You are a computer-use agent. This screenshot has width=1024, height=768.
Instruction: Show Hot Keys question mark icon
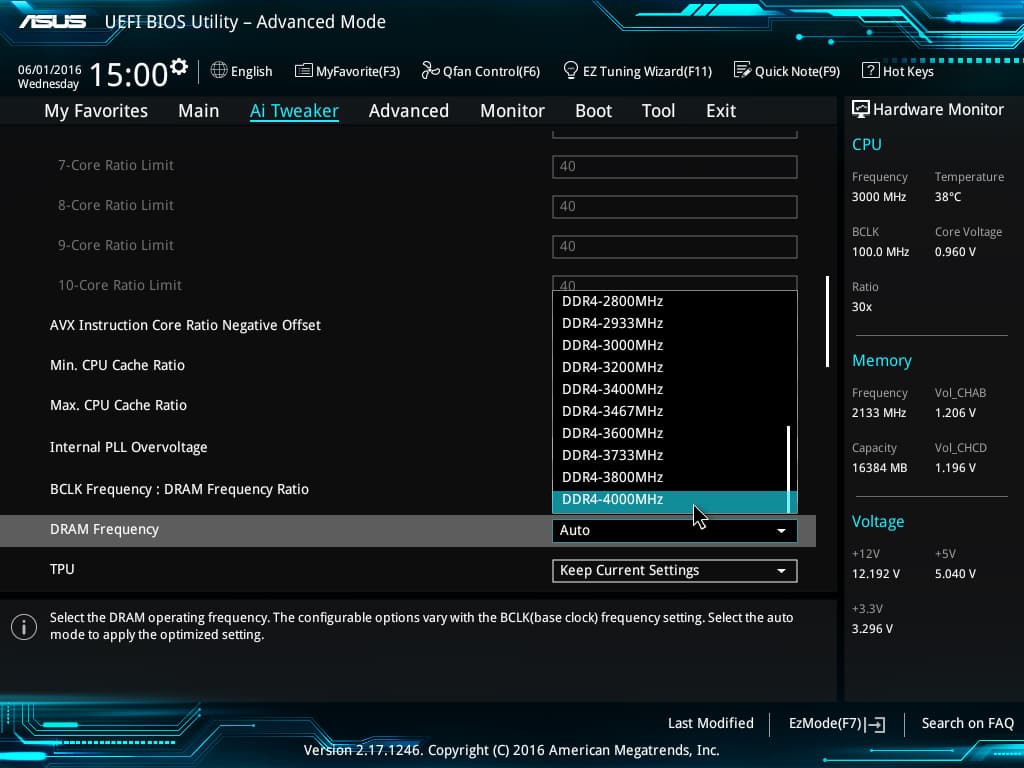click(871, 70)
